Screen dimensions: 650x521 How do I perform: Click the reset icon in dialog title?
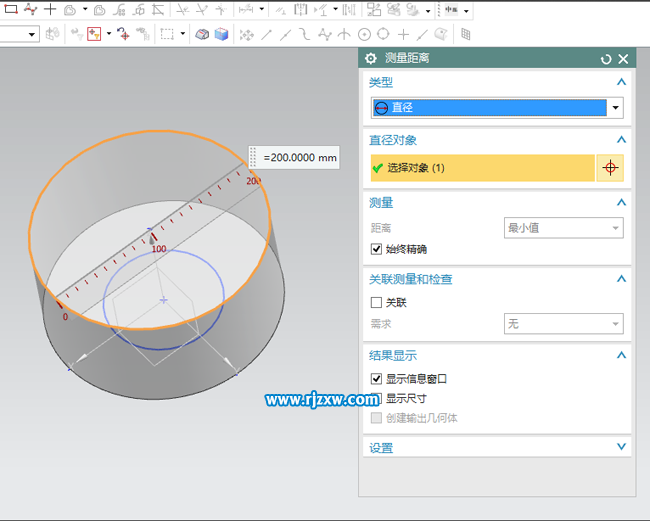pyautogui.click(x=606, y=59)
